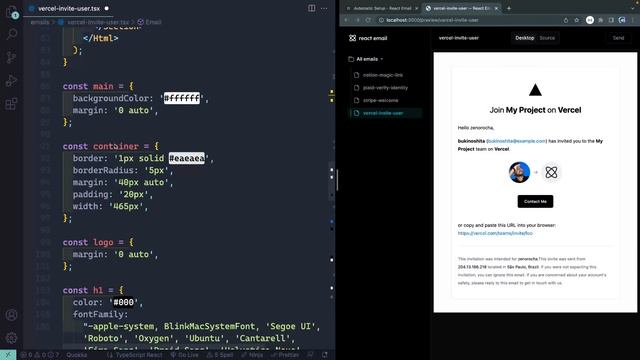This screenshot has width=640, height=360.
Task: Open the plaid-verify-identity email
Action: point(385,88)
